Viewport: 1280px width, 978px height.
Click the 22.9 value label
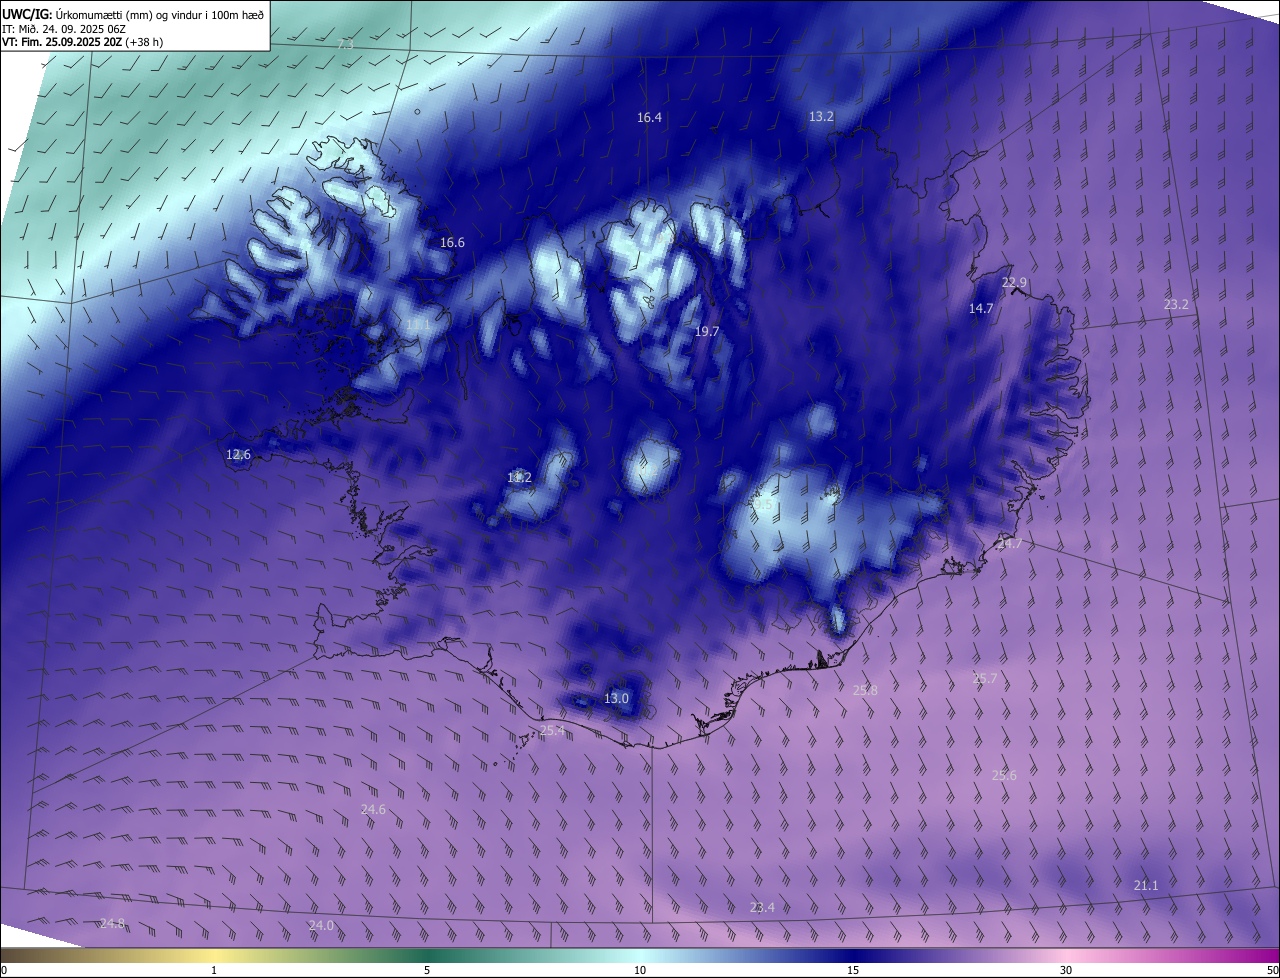[x=1014, y=282]
